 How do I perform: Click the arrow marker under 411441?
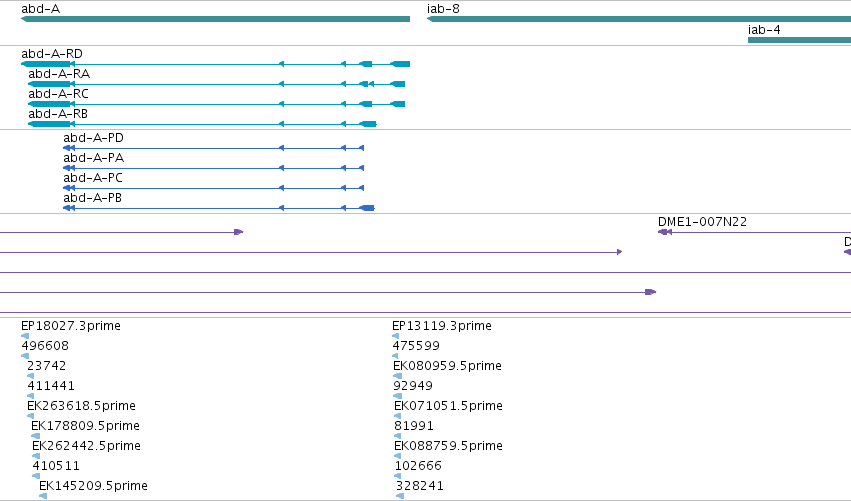30,396
